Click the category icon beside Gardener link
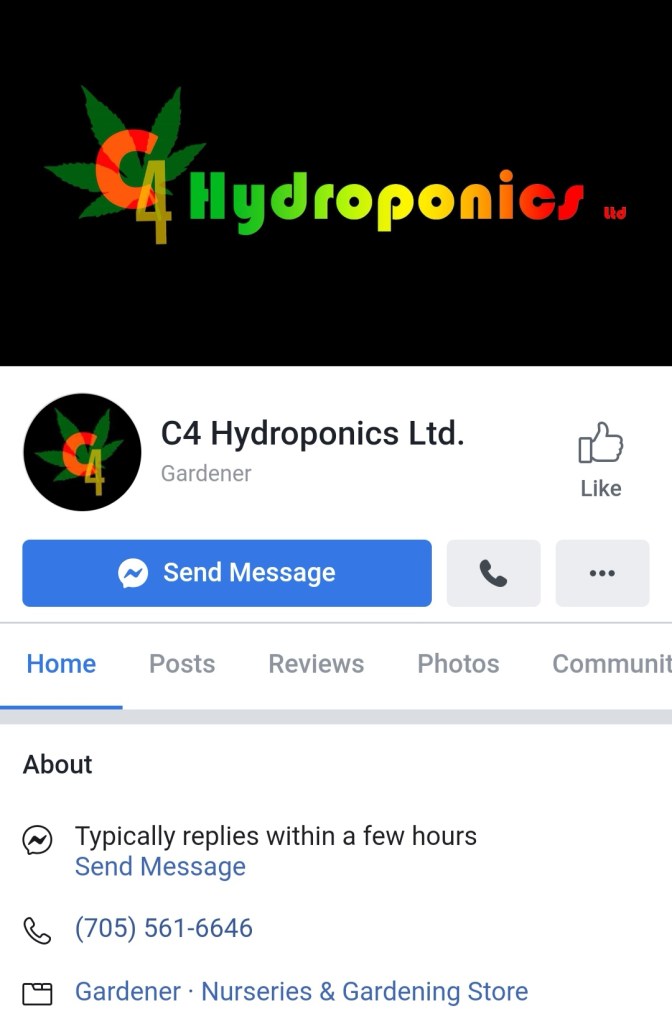 point(37,994)
